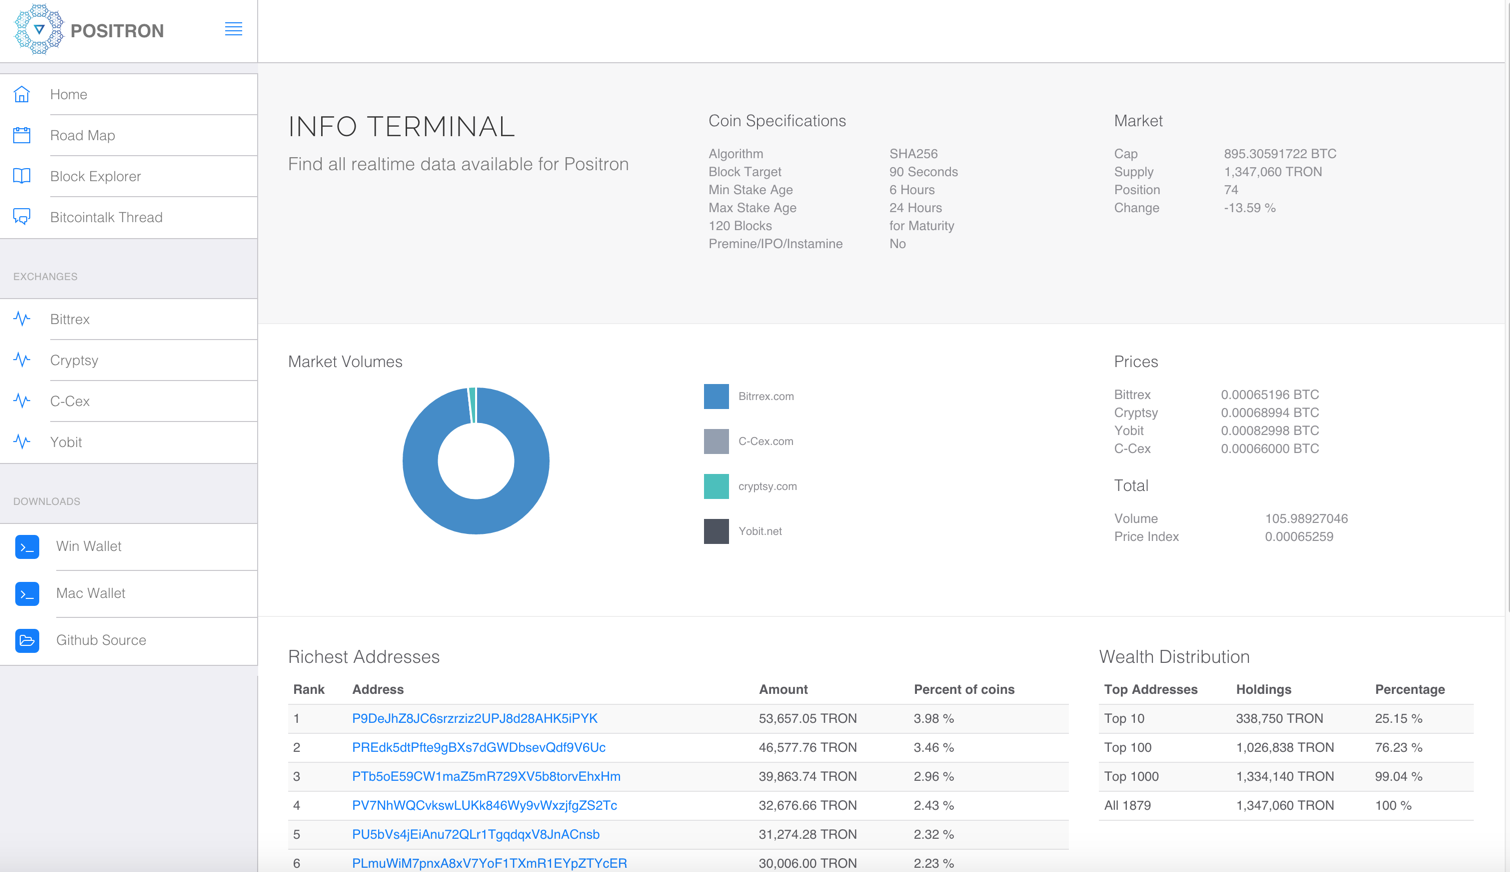Viewport: 1510px width, 872px height.
Task: Click the Bittrex pulse icon
Action: (x=22, y=319)
